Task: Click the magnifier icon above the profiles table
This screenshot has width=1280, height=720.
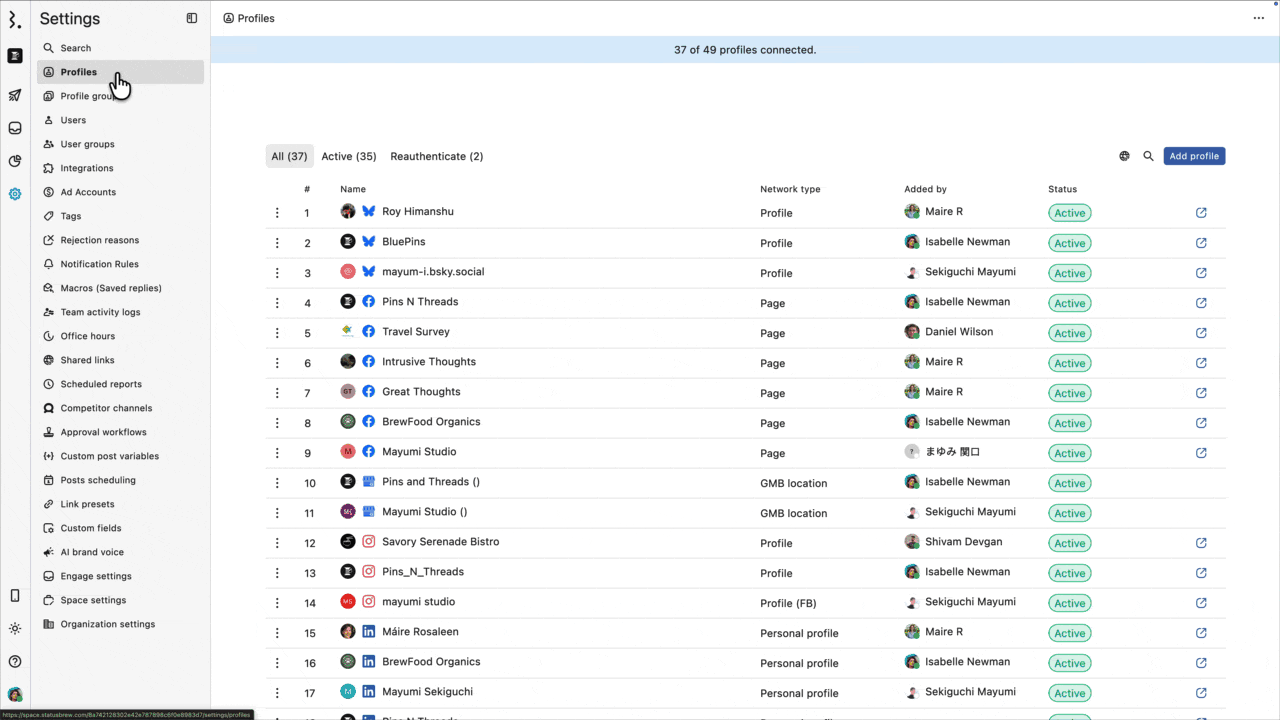Action: [x=1148, y=156]
